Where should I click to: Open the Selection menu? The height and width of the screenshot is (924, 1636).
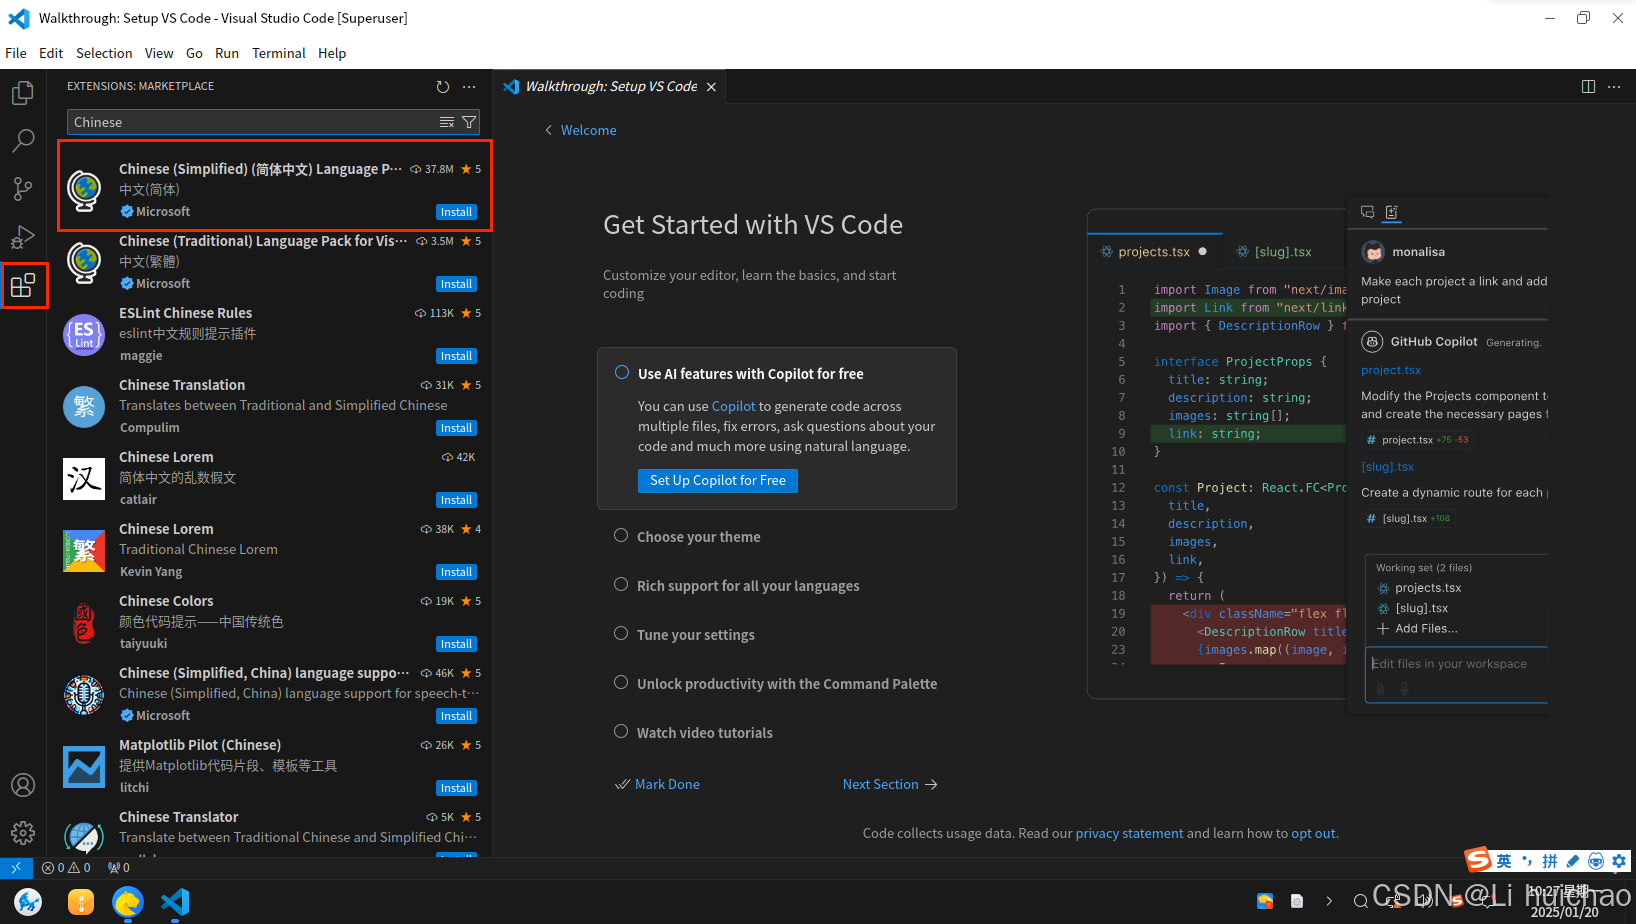(104, 53)
